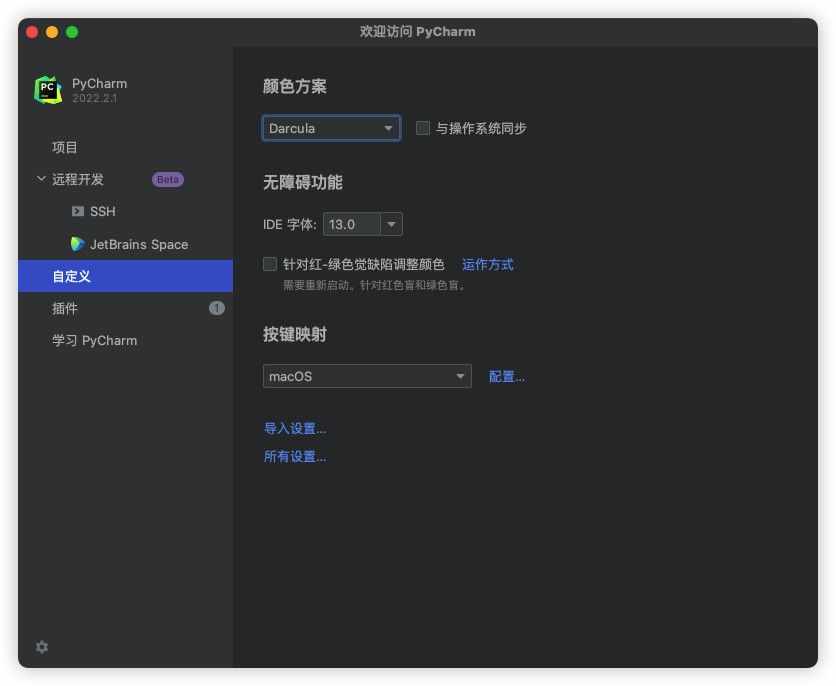Click the JetBrains Space logo icon
This screenshot has height=686, width=836.
pyautogui.click(x=77, y=244)
